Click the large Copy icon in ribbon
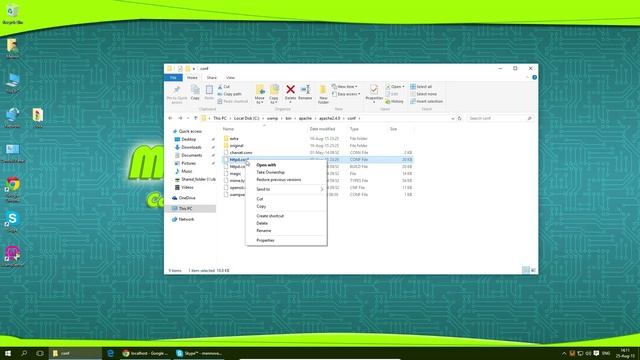Screen dimensions: 640x360 [x=195, y=93]
